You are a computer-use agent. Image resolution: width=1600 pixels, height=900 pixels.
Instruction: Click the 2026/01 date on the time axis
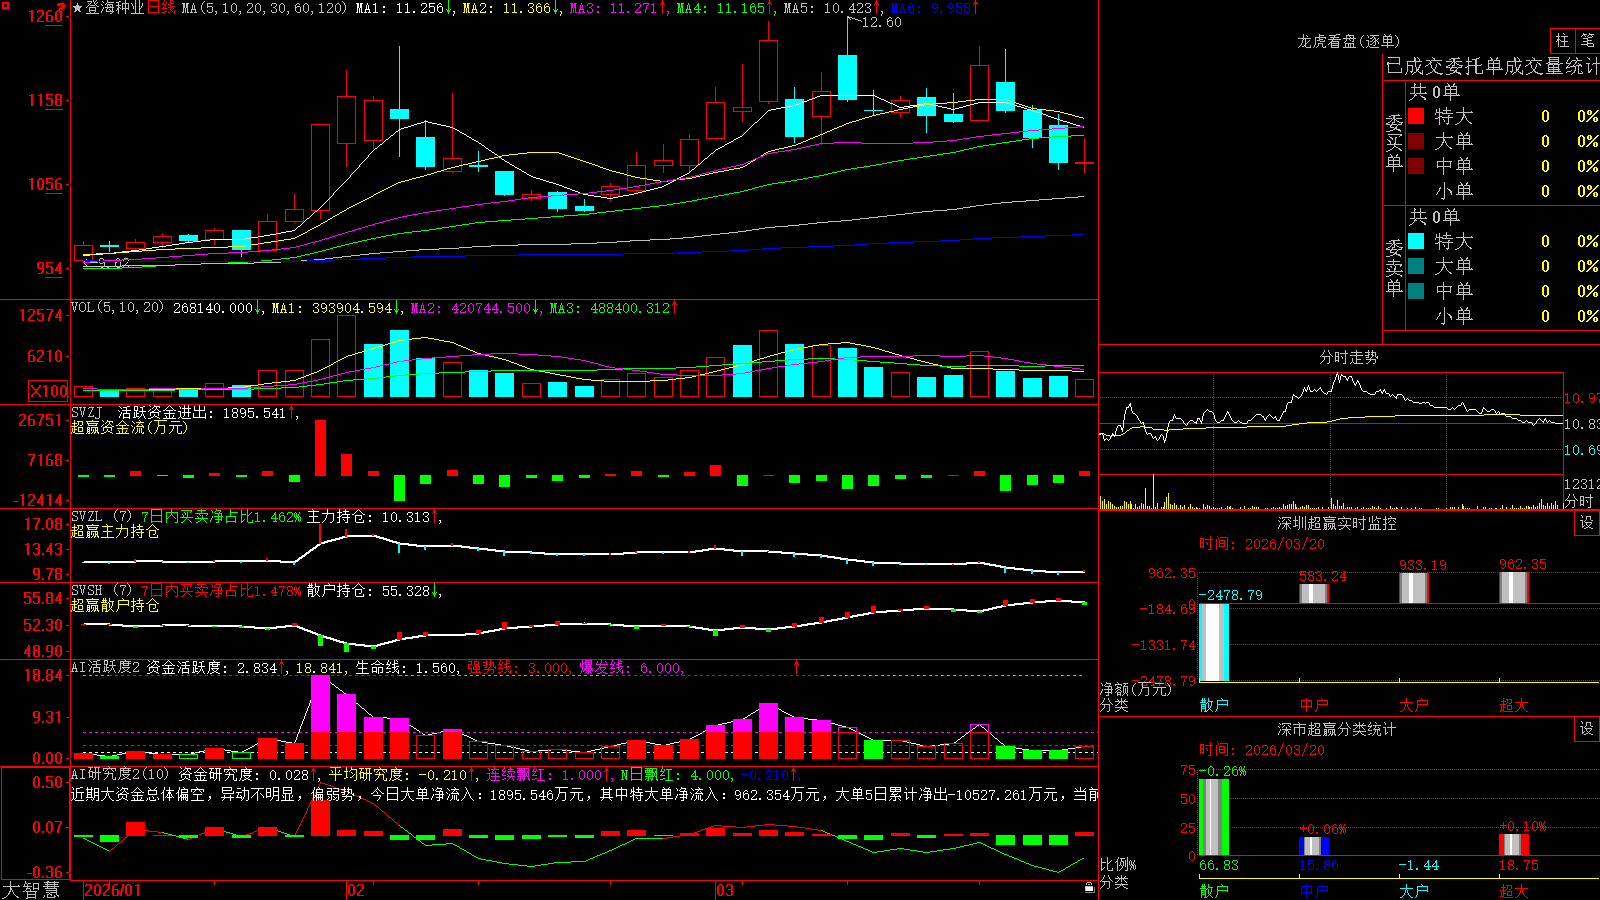pos(113,890)
